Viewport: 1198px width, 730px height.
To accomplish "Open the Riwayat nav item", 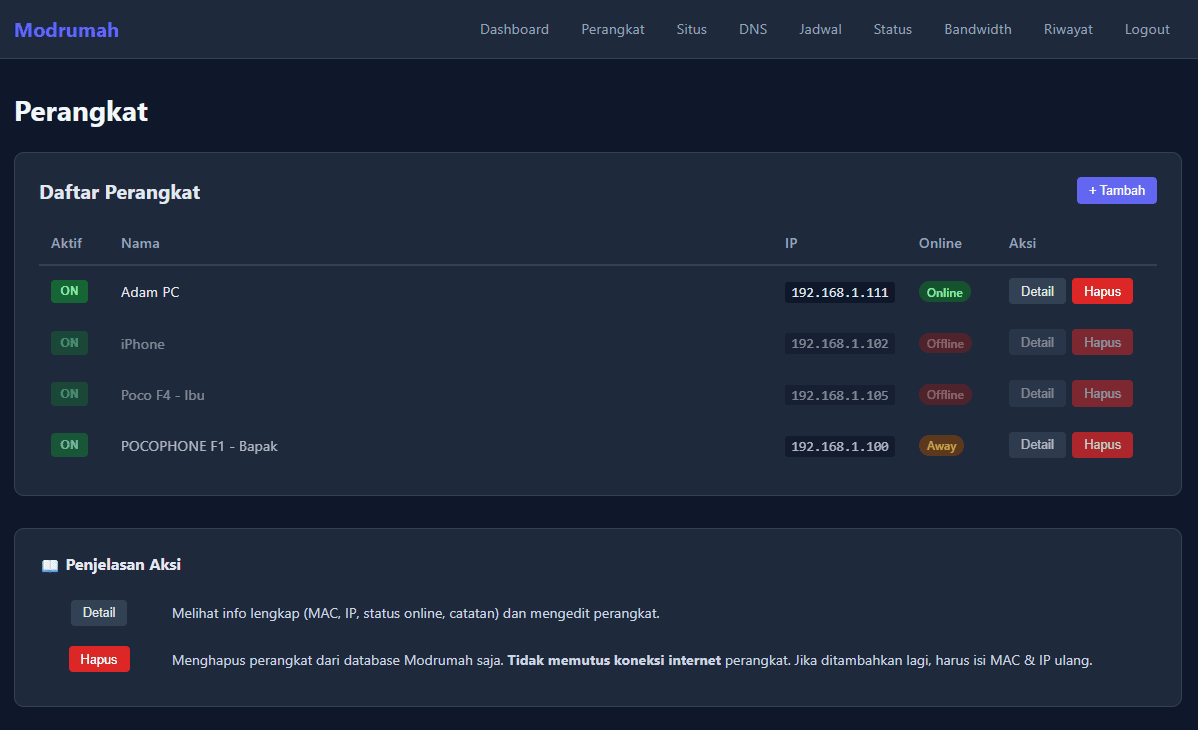I will [1068, 29].
